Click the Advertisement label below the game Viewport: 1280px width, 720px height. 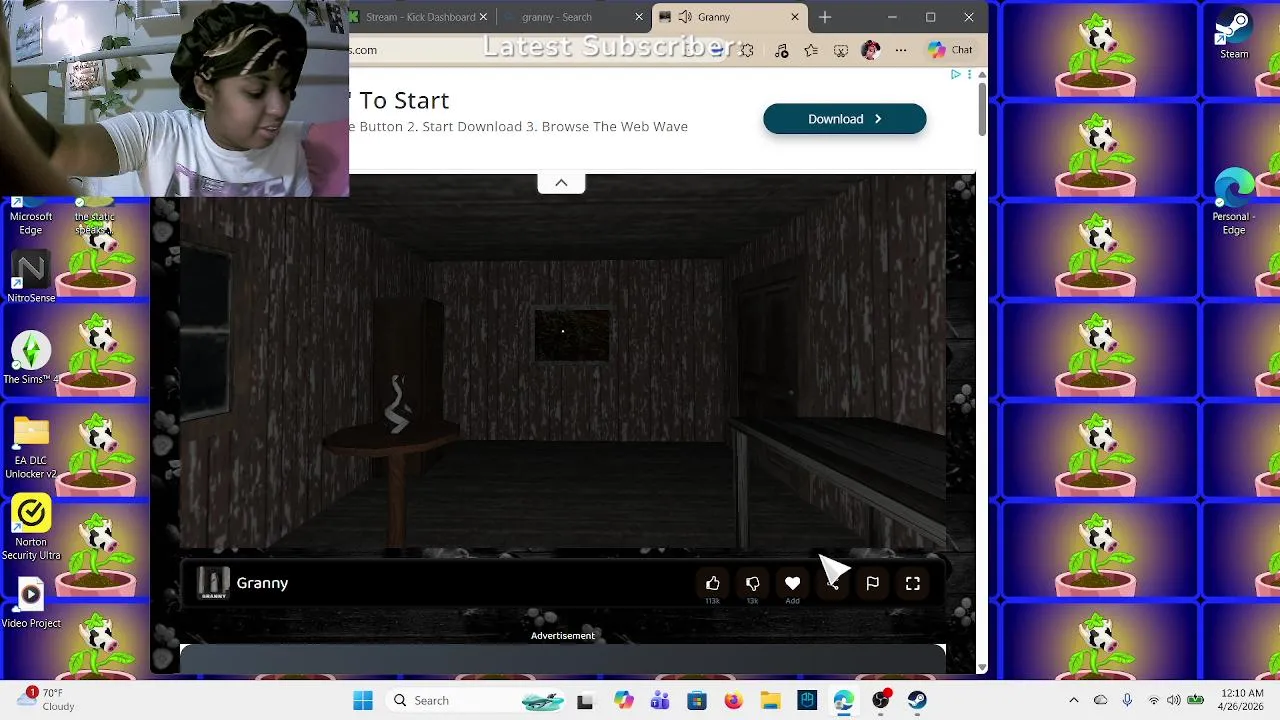point(562,635)
